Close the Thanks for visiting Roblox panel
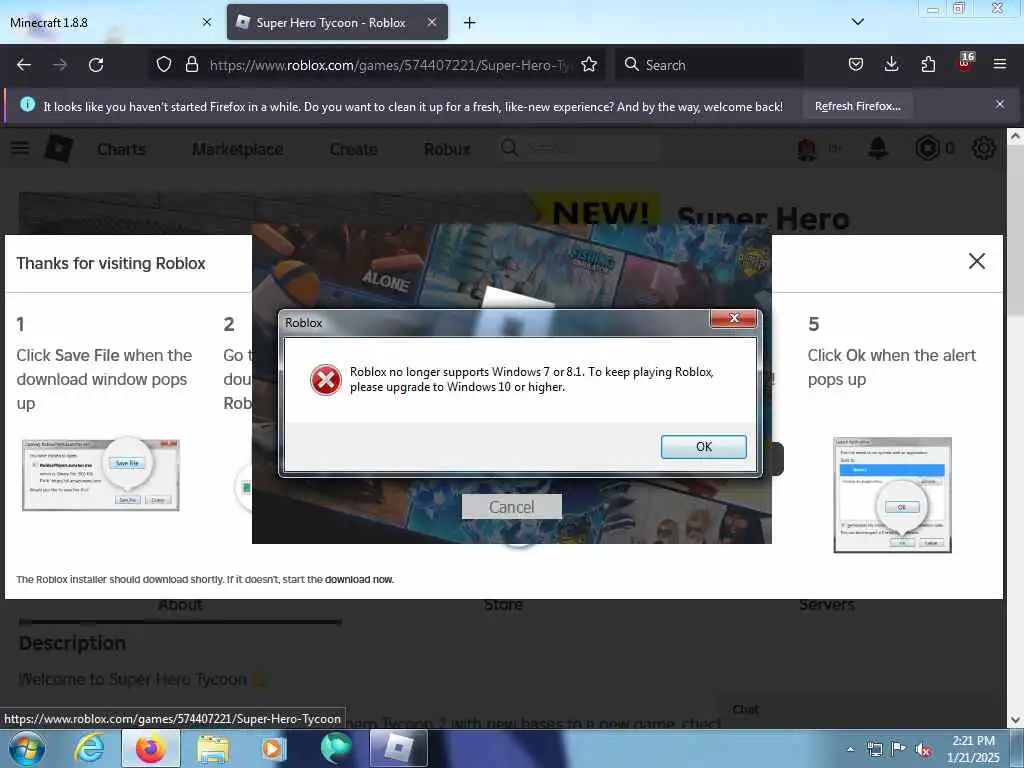The width and height of the screenshot is (1024, 768). coord(976,261)
